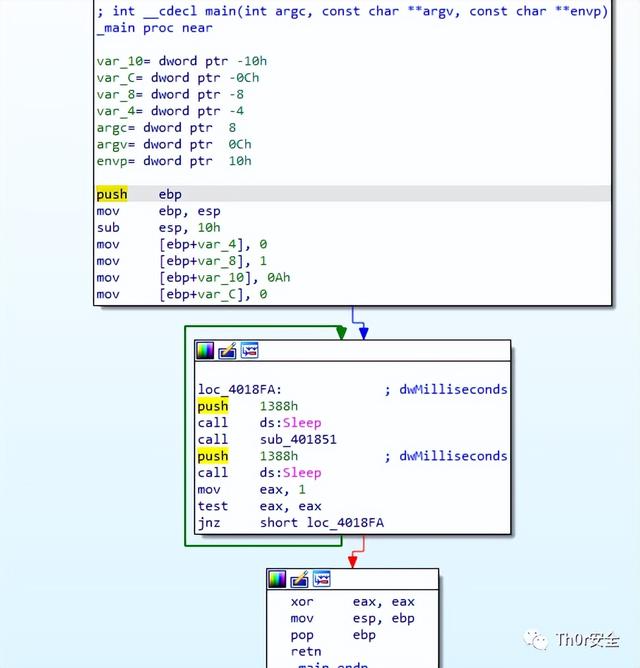Viewport: 640px width, 668px height.
Task: Select the loc_4018FA: label
Action: point(239,389)
